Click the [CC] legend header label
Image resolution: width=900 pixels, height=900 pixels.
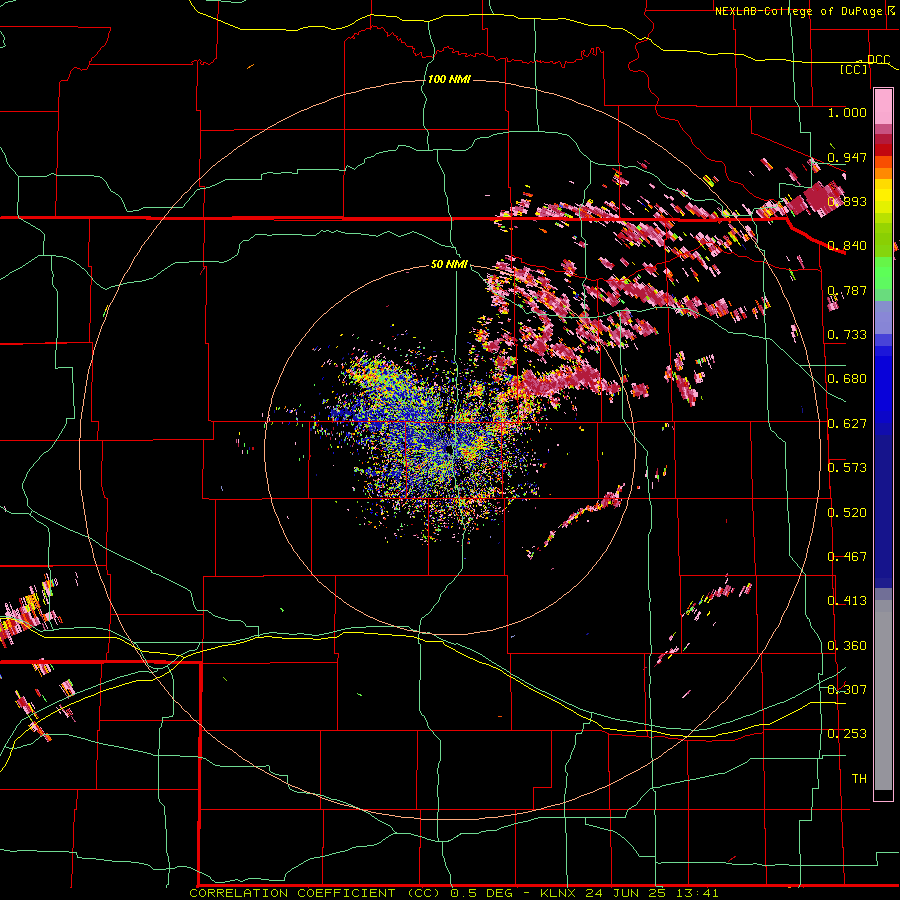854,69
